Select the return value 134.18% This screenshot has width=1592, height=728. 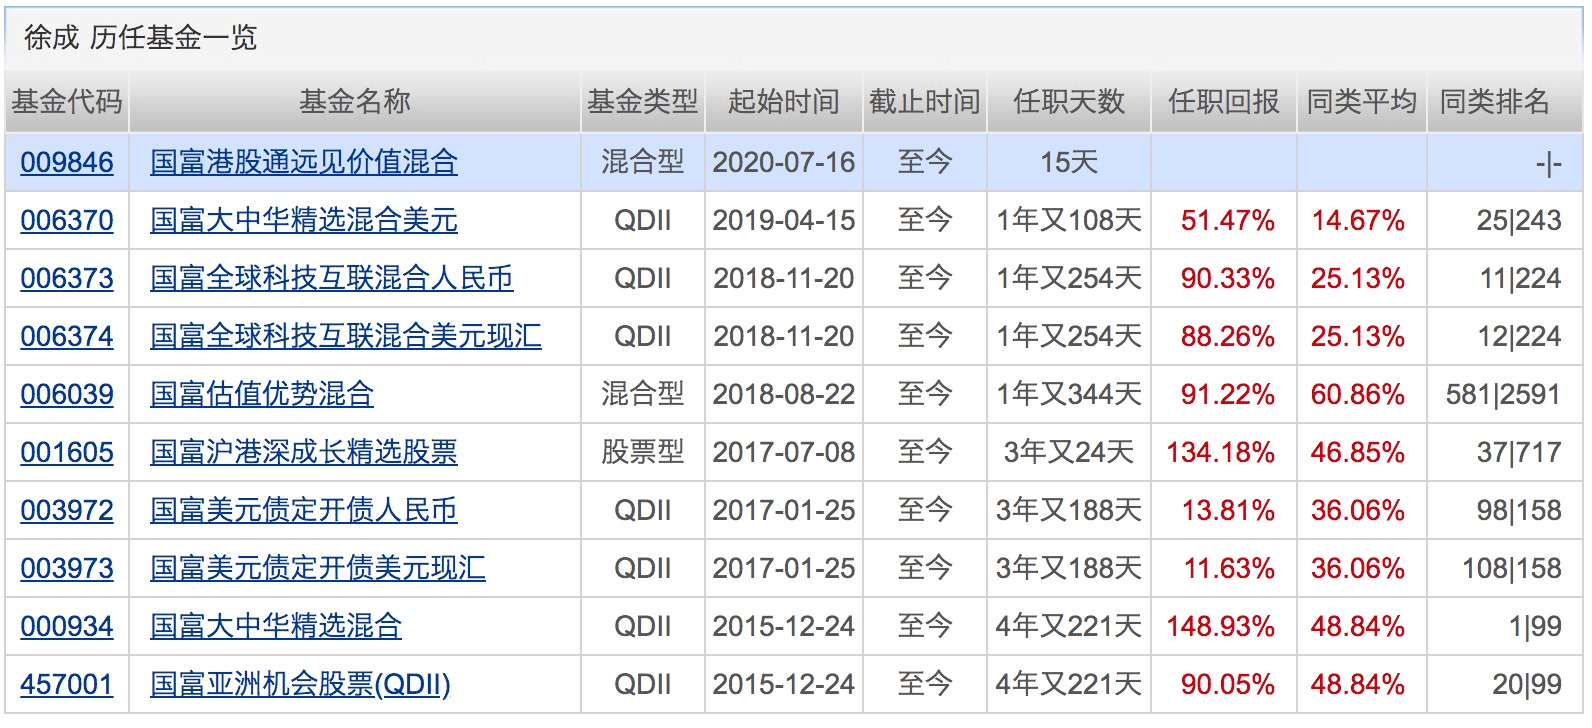[1221, 452]
